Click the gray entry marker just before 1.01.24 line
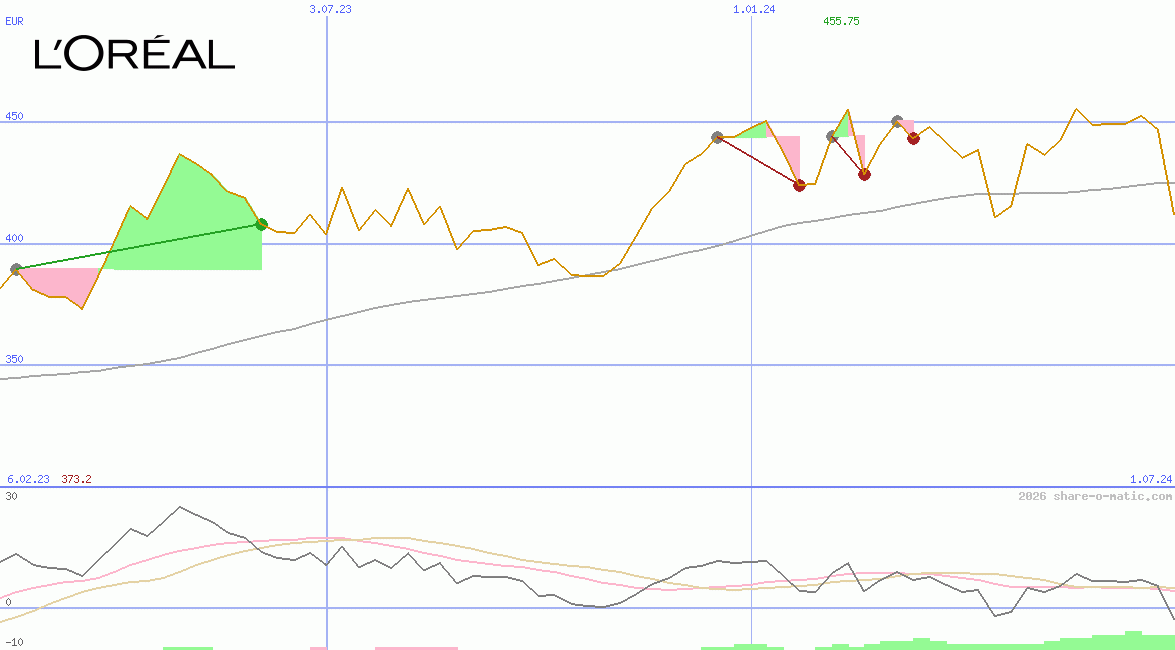1175x650 pixels. click(717, 137)
